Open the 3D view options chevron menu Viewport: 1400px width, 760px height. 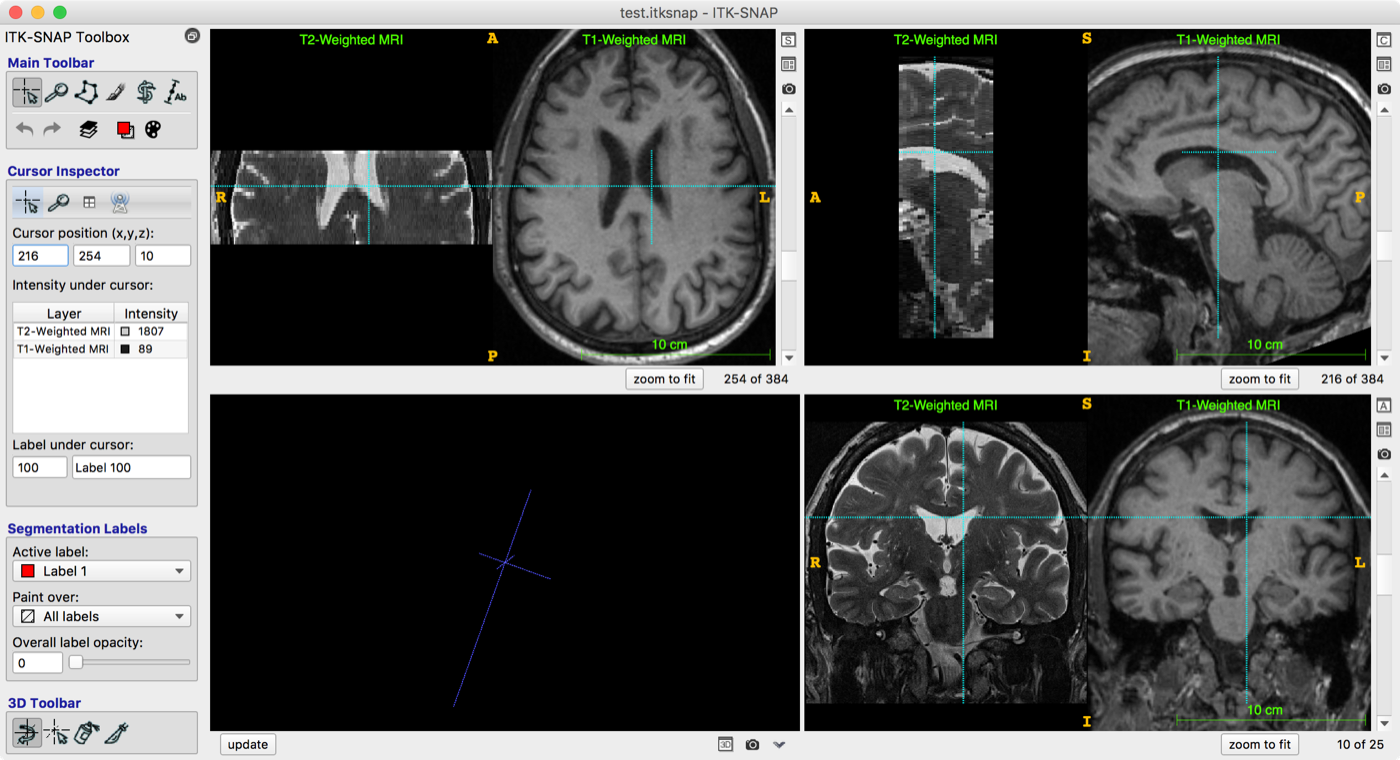tap(779, 744)
